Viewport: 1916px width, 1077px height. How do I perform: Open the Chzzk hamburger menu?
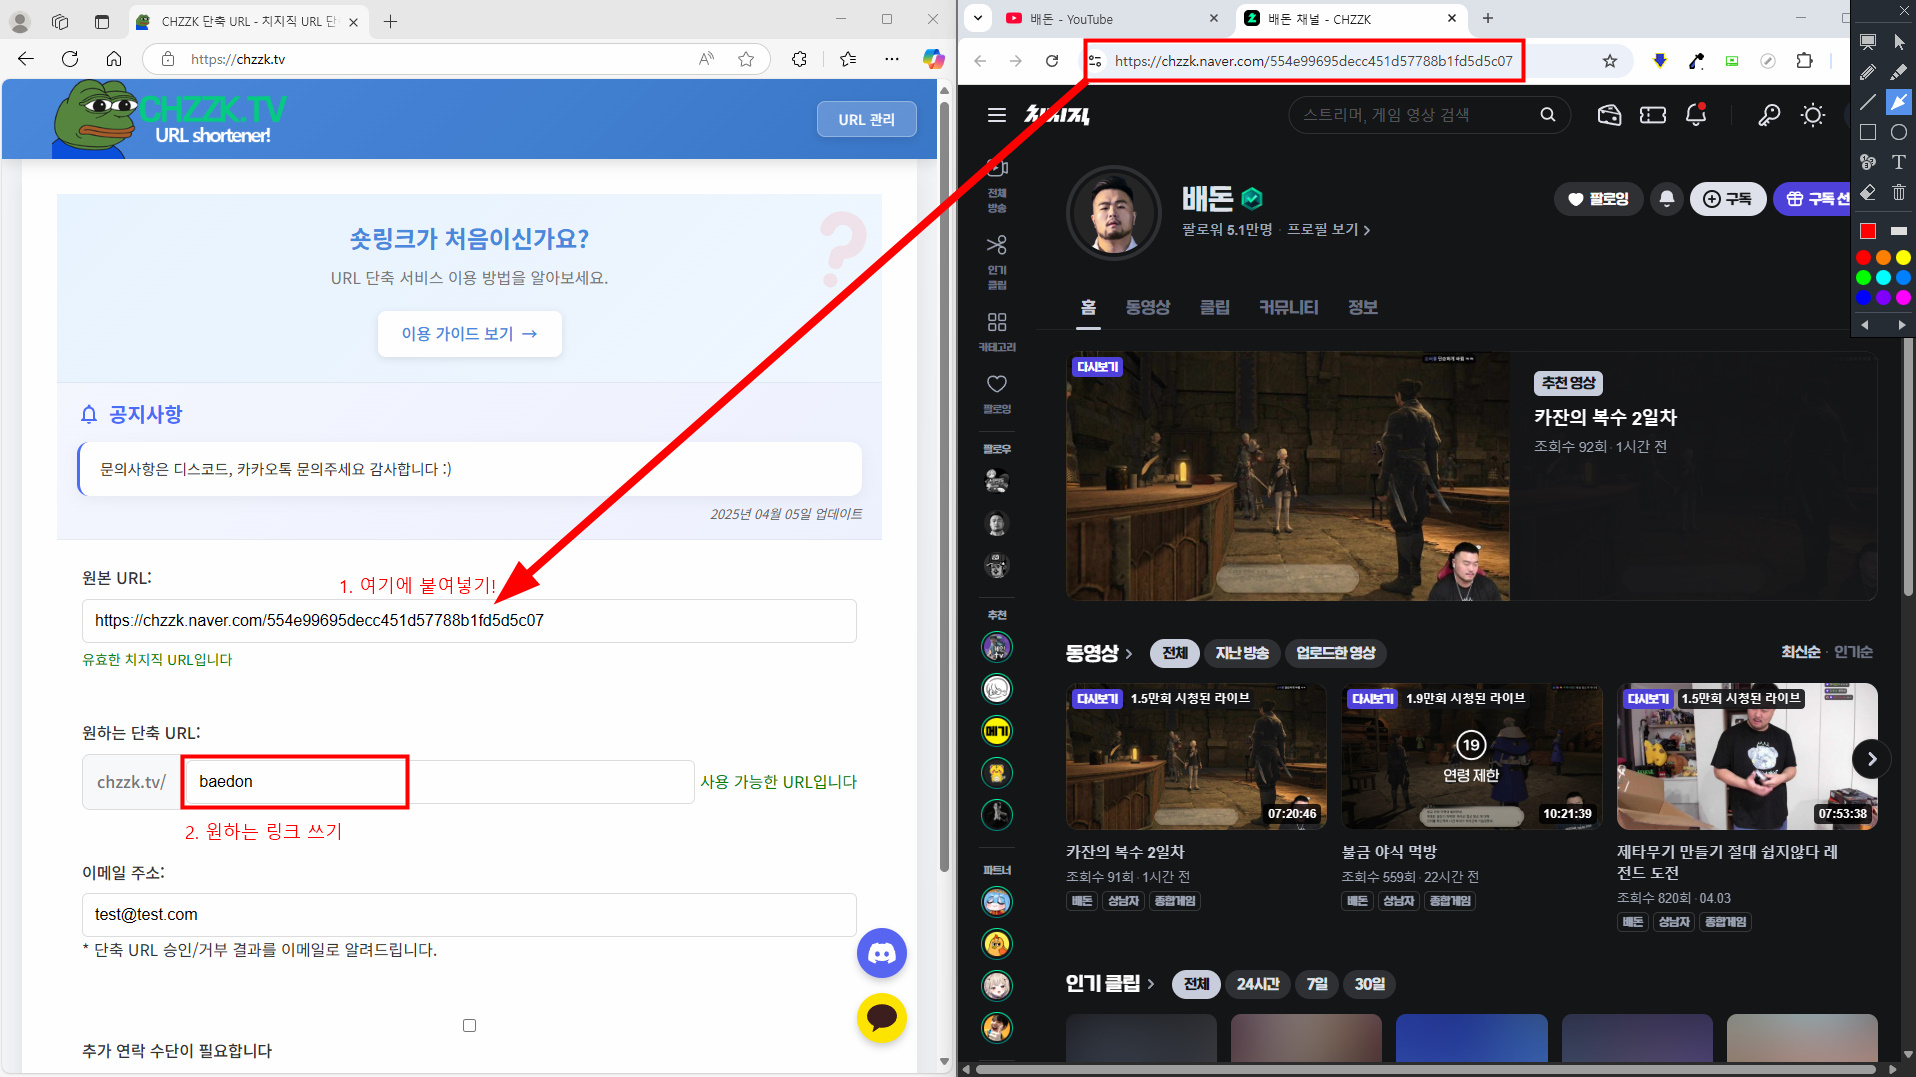tap(996, 115)
